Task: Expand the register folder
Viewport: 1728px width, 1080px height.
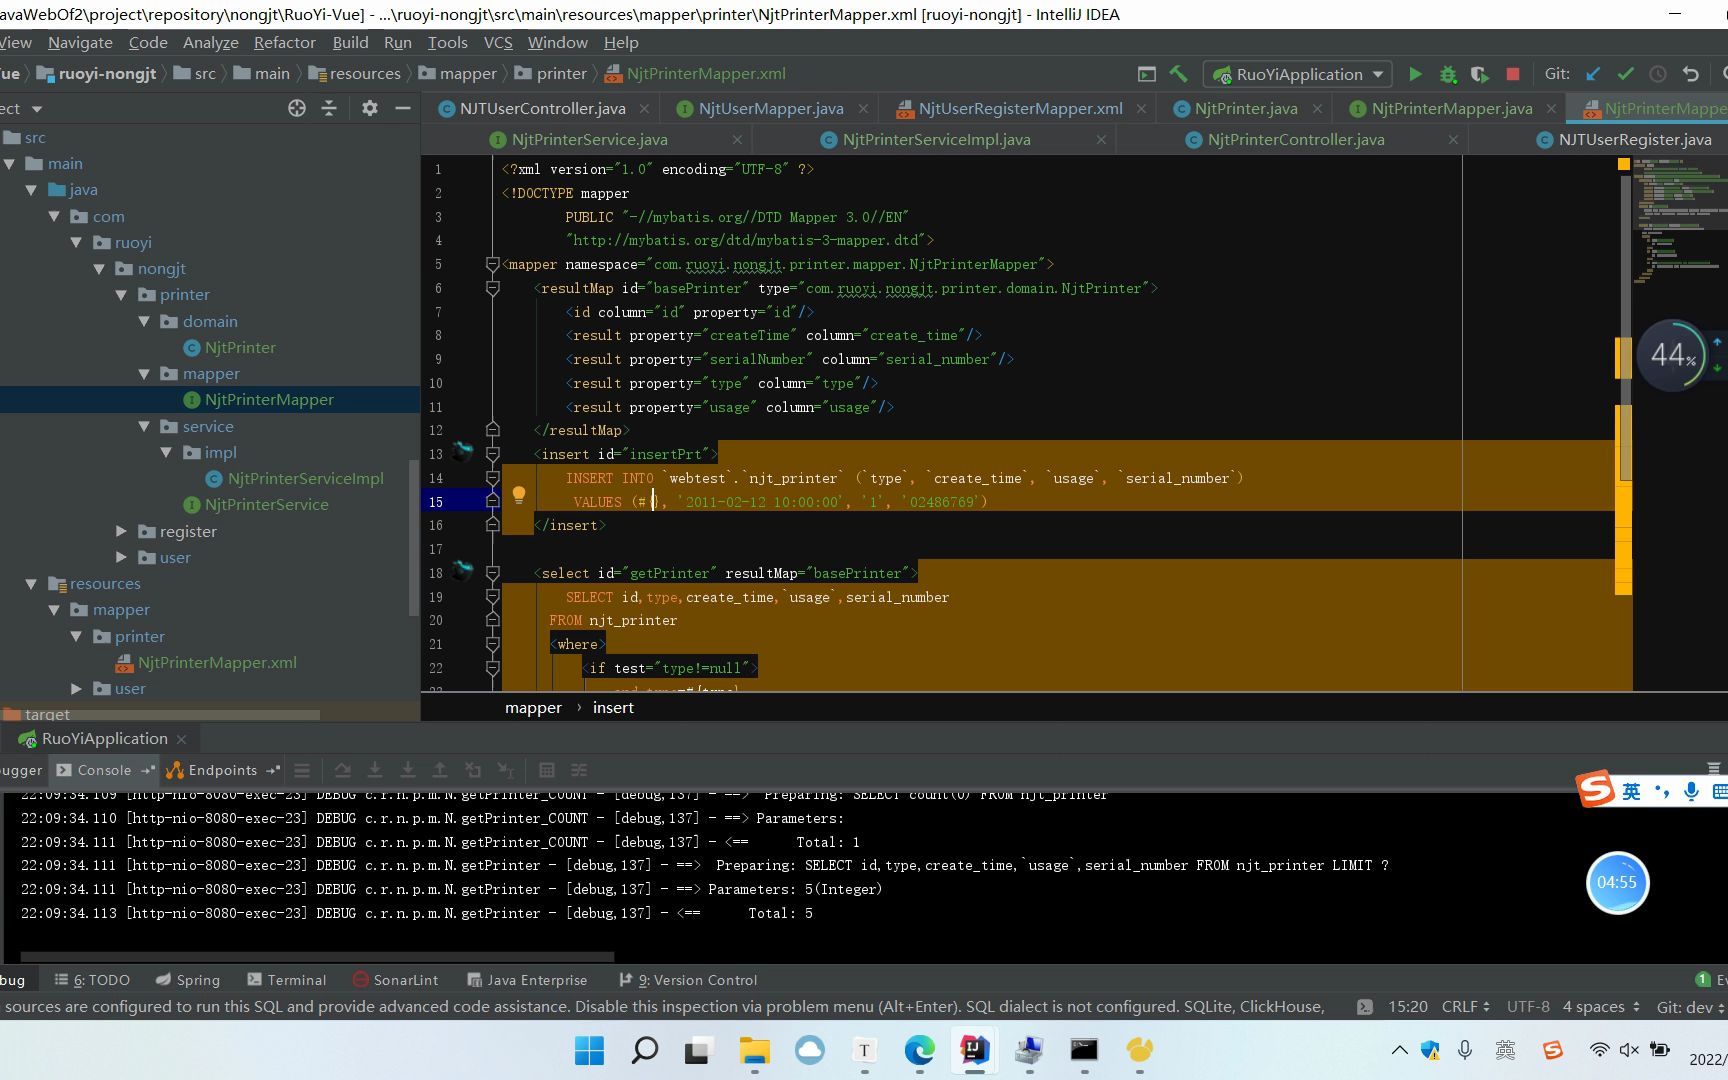Action: pos(121,531)
